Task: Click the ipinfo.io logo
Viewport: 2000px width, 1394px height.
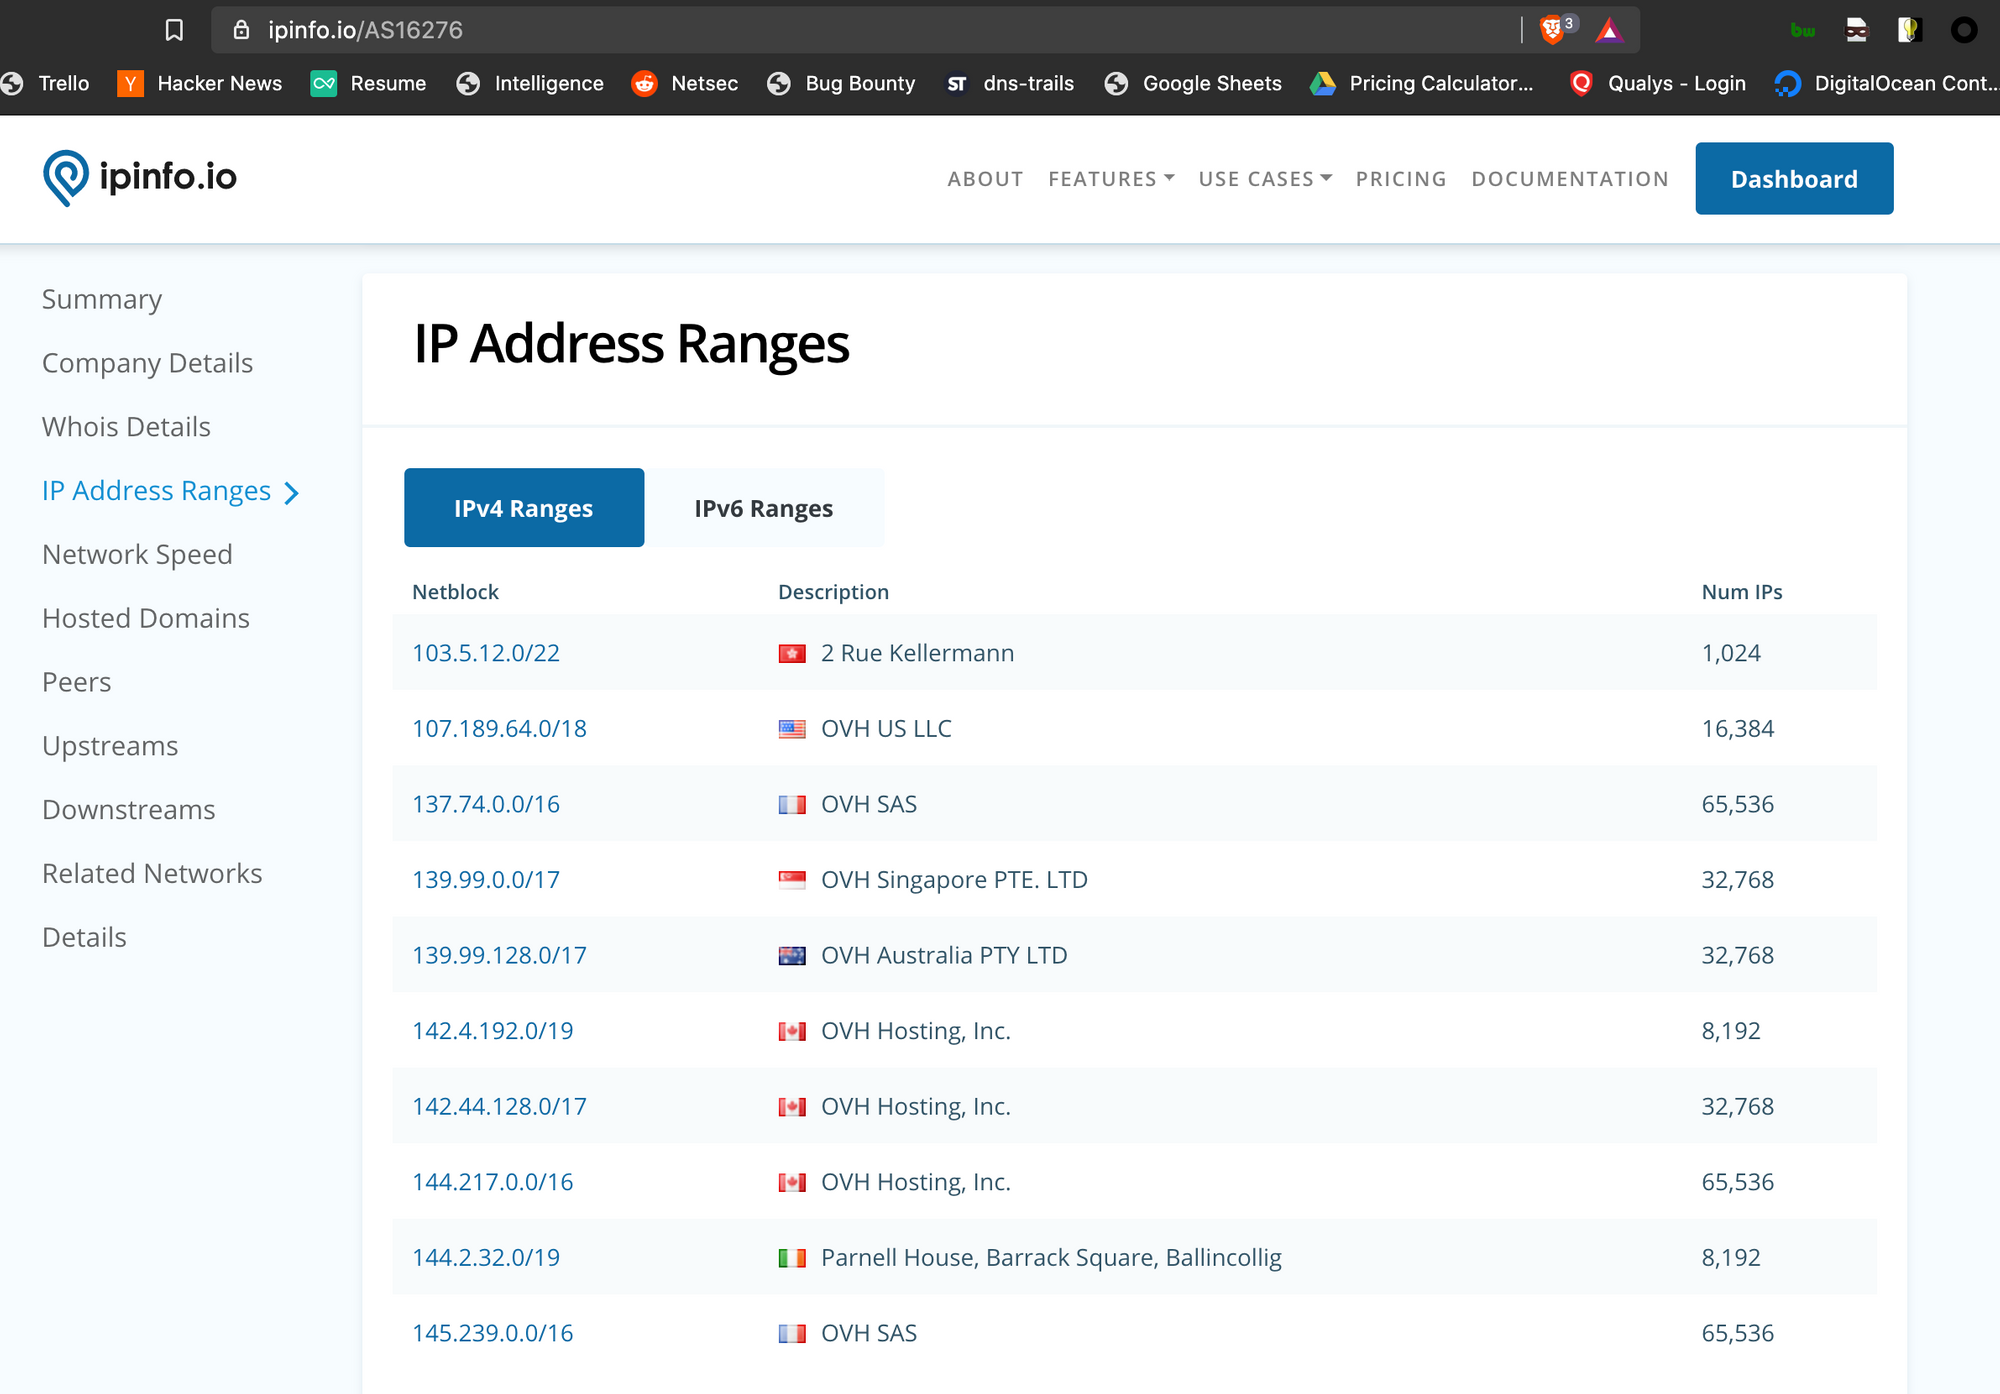Action: [140, 178]
